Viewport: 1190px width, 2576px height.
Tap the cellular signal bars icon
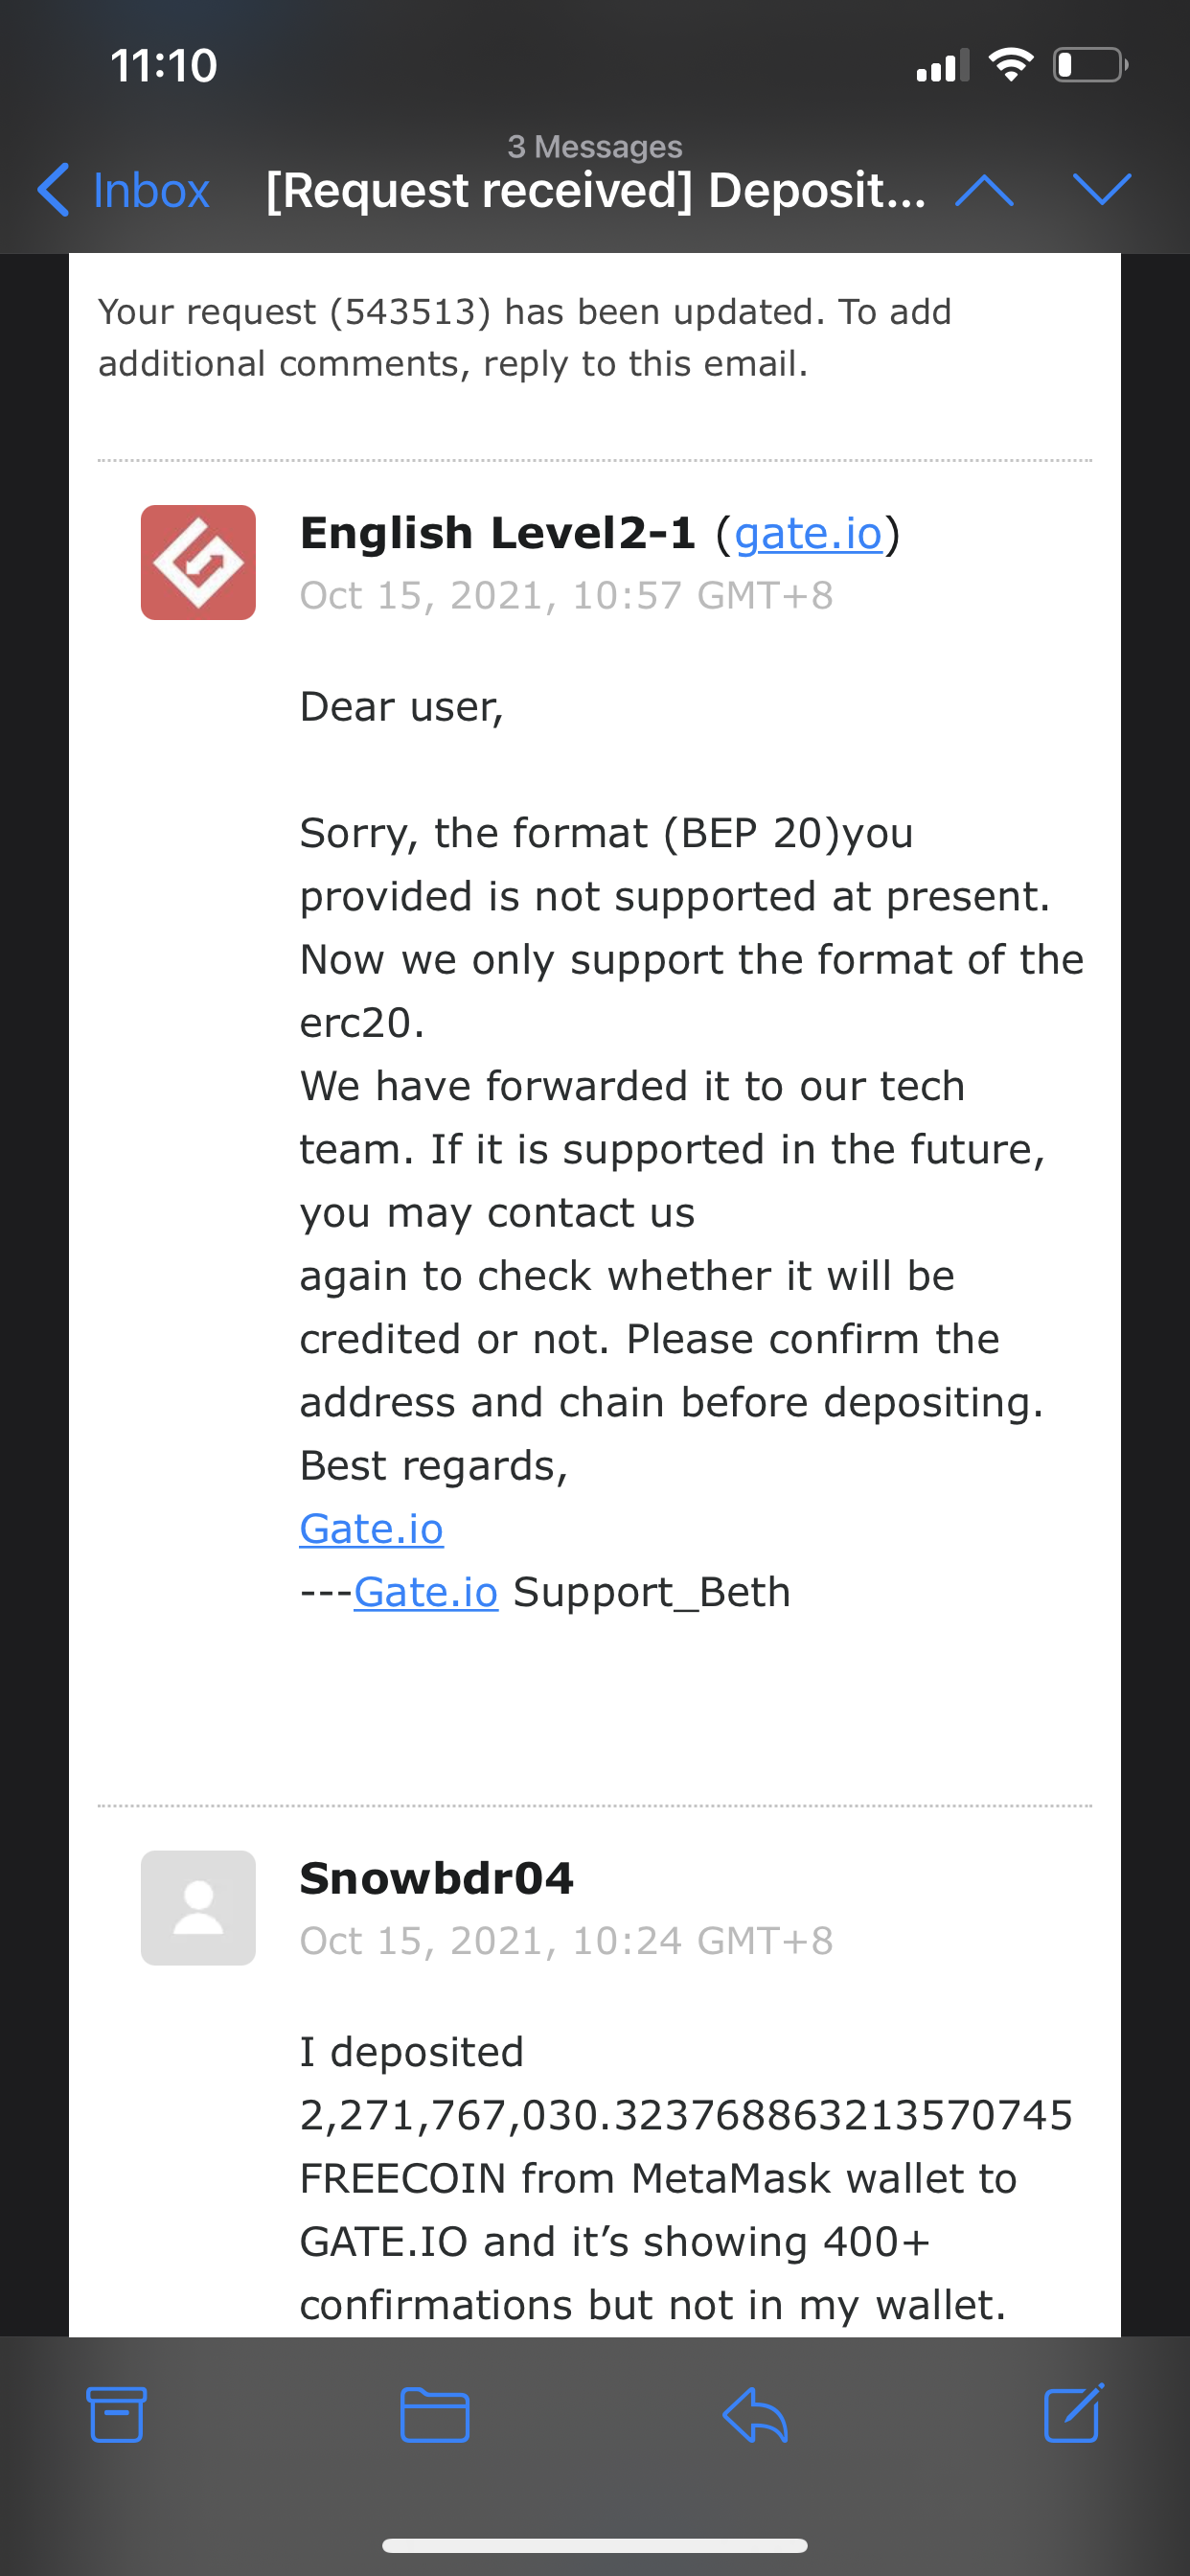tap(943, 65)
